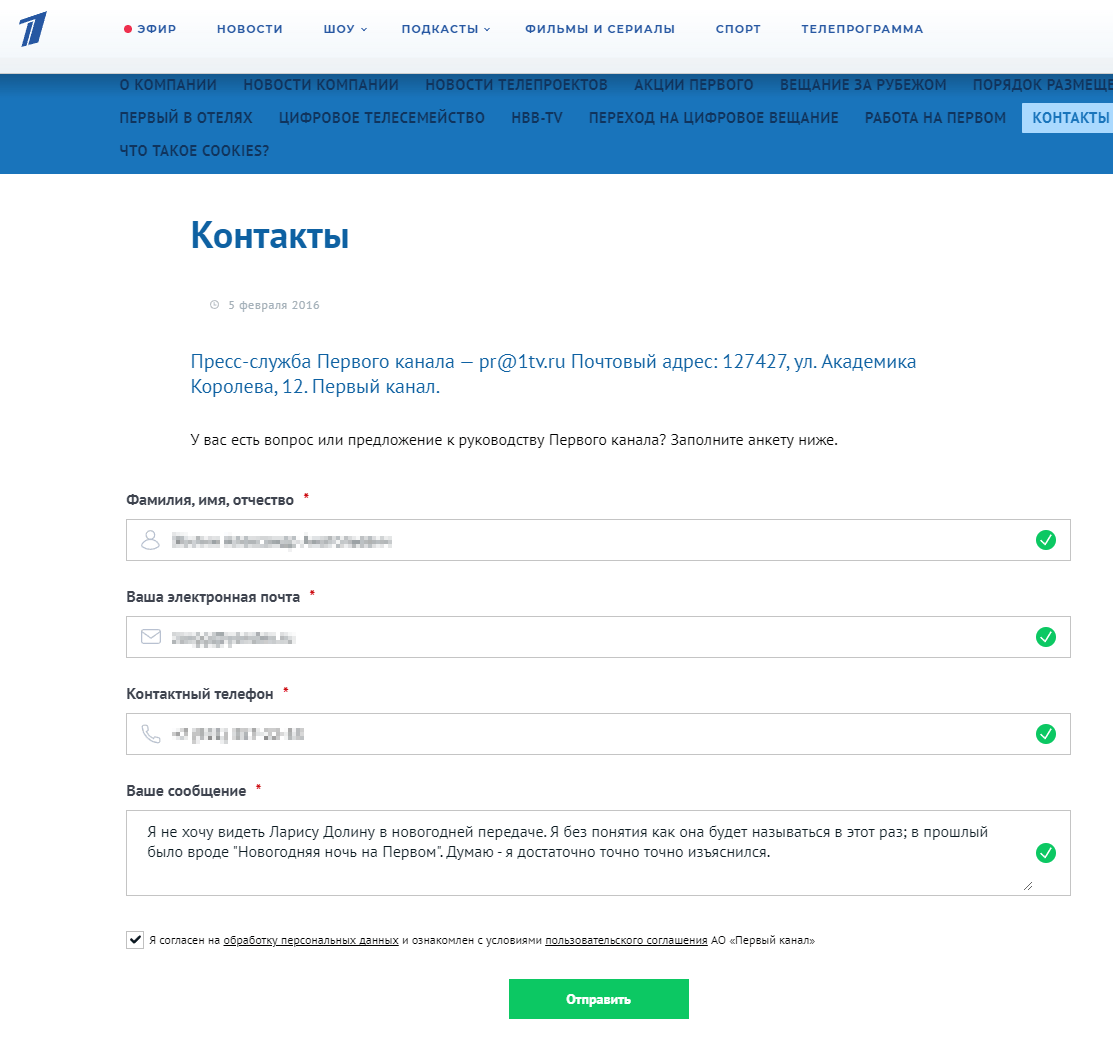The height and width of the screenshot is (1054, 1113).
Task: Click the Контактный телефон label
Action: coord(199,694)
